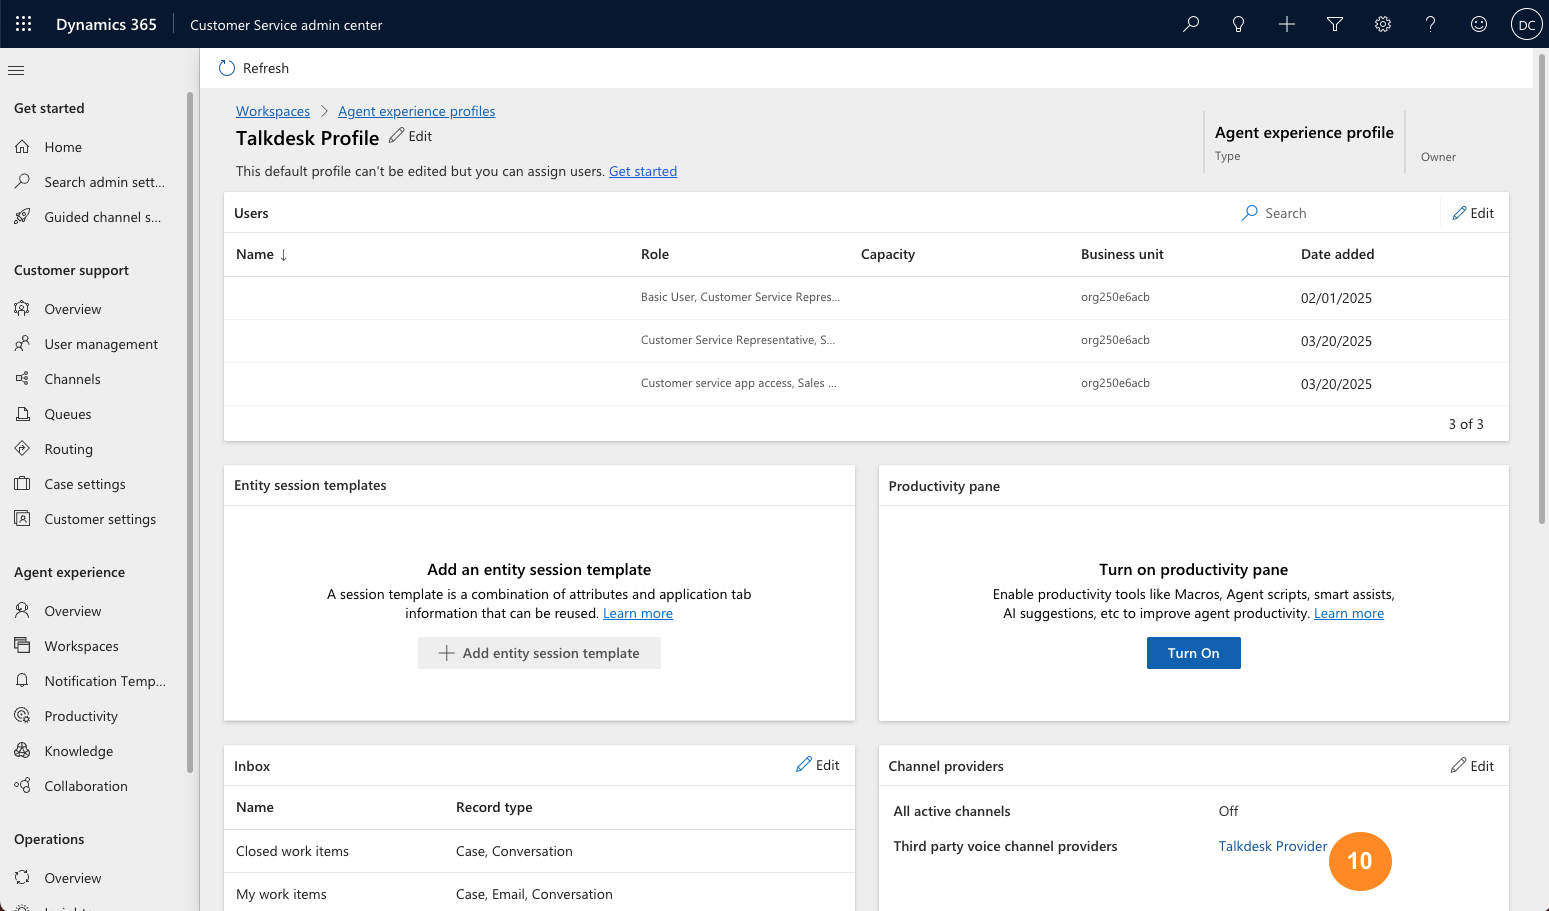Click the plus quick create icon
The image size is (1549, 911).
pos(1287,24)
